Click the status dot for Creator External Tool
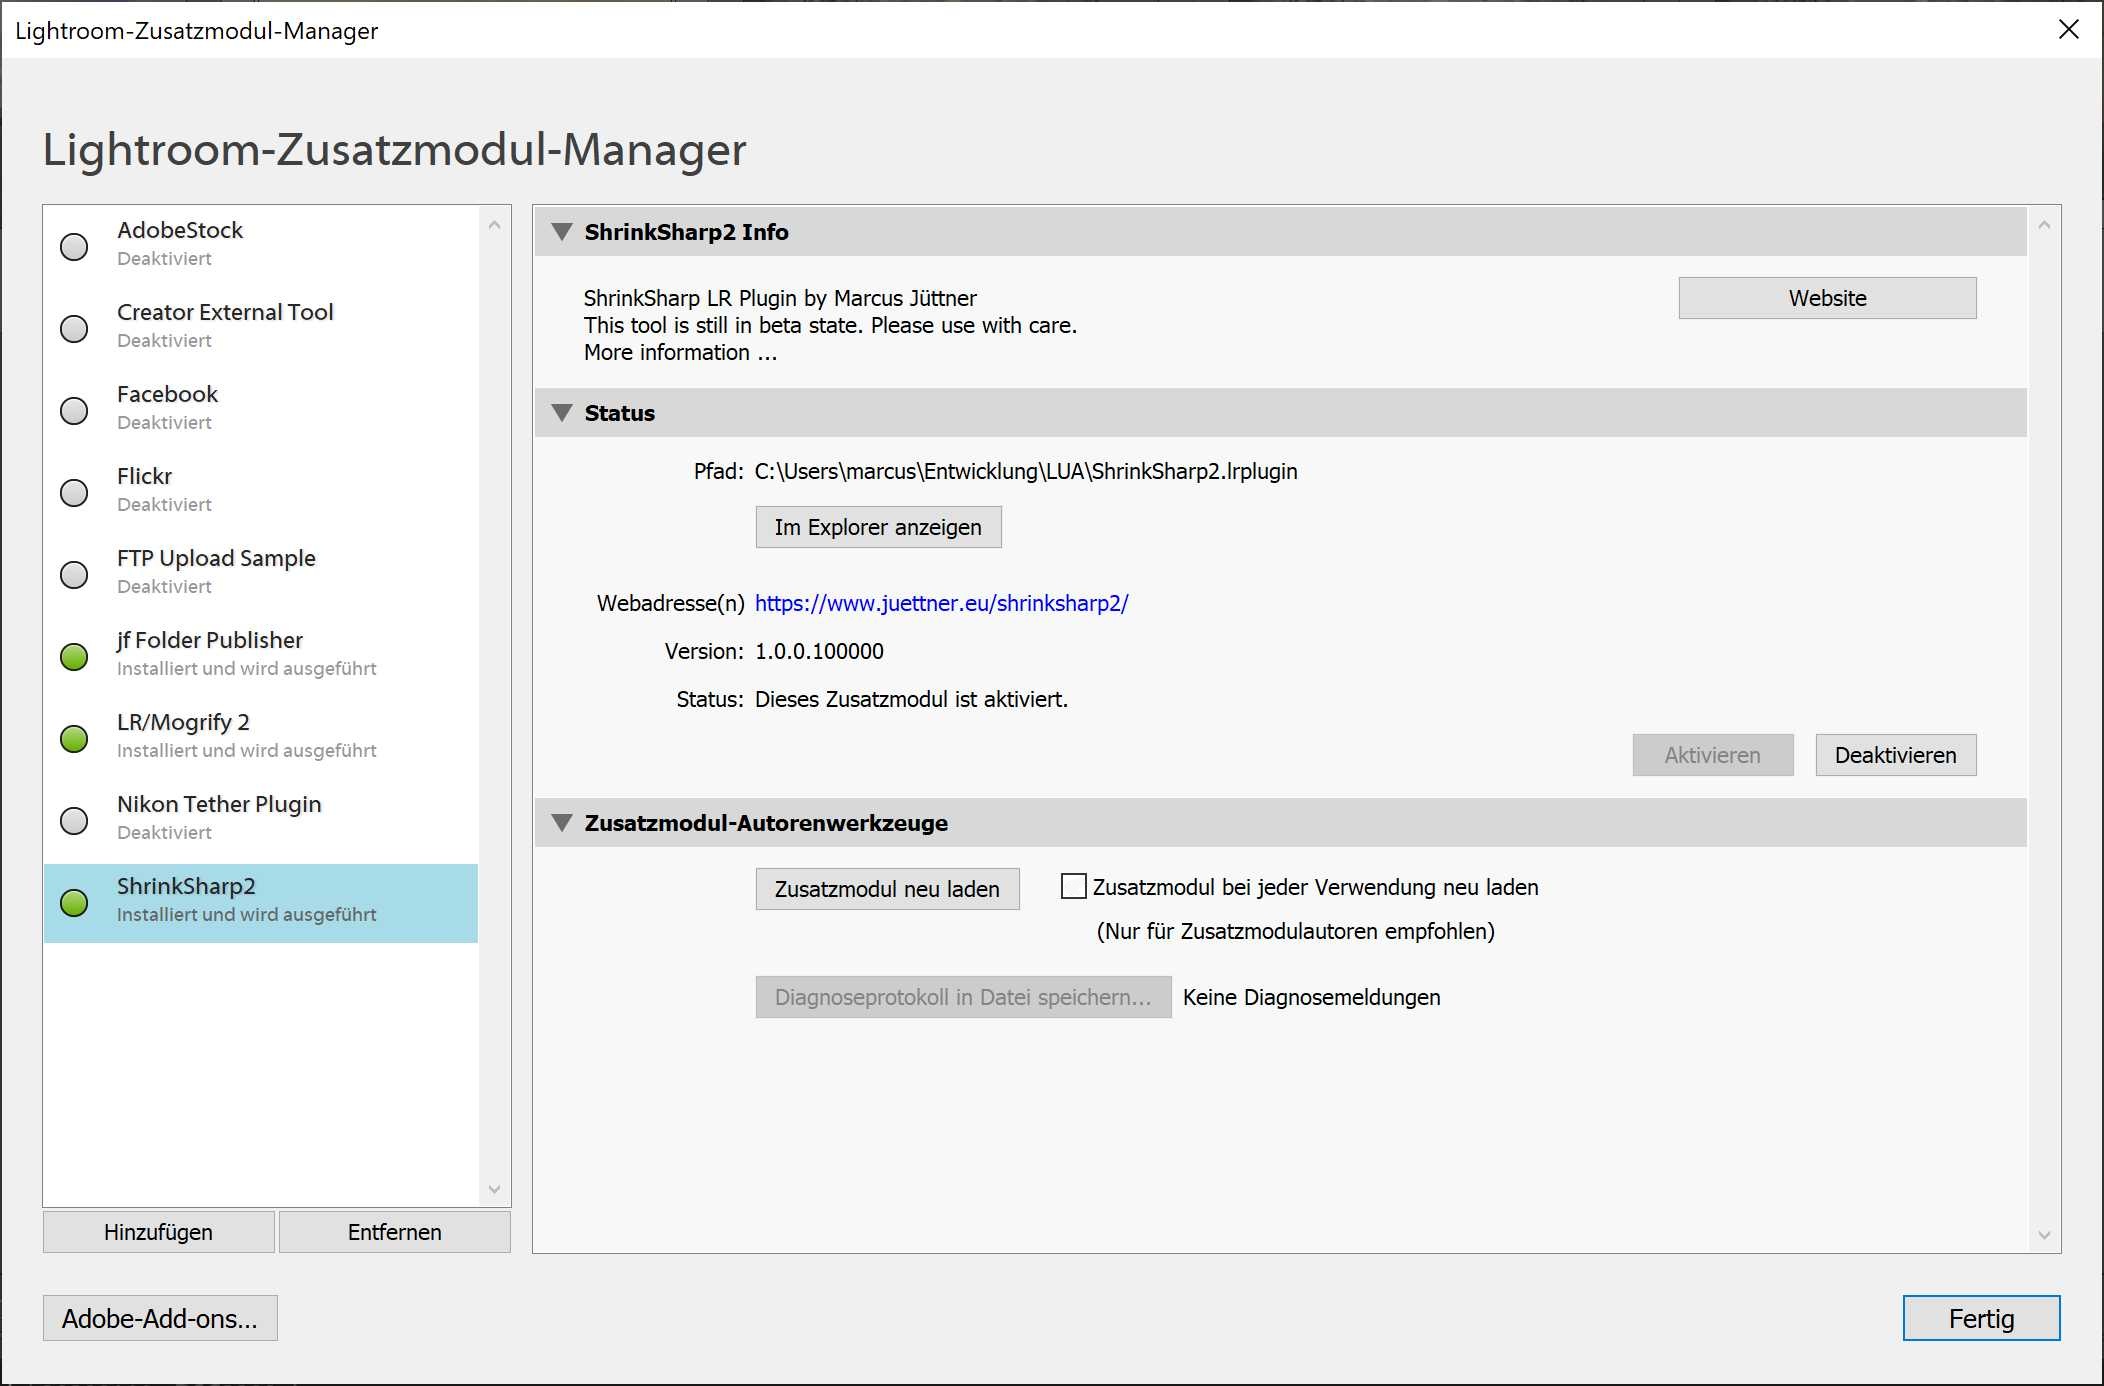2104x1386 pixels. (x=74, y=329)
